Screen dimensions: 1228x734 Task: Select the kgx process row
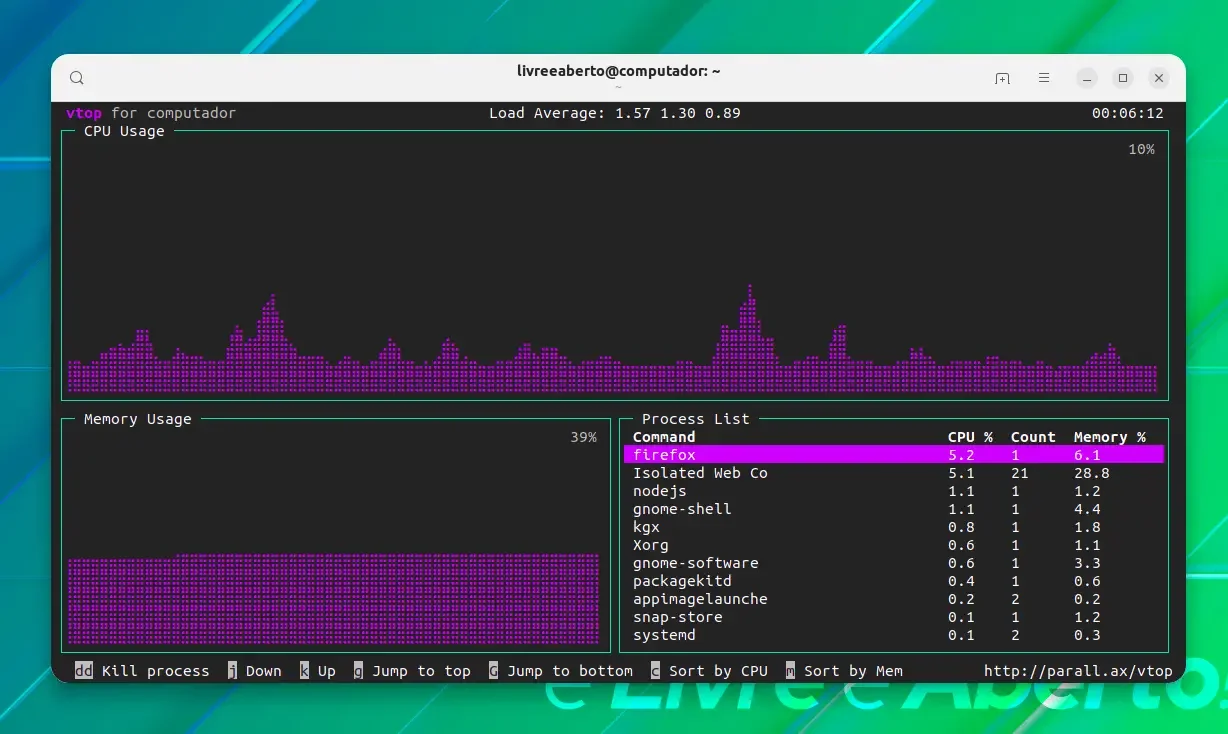click(x=894, y=527)
